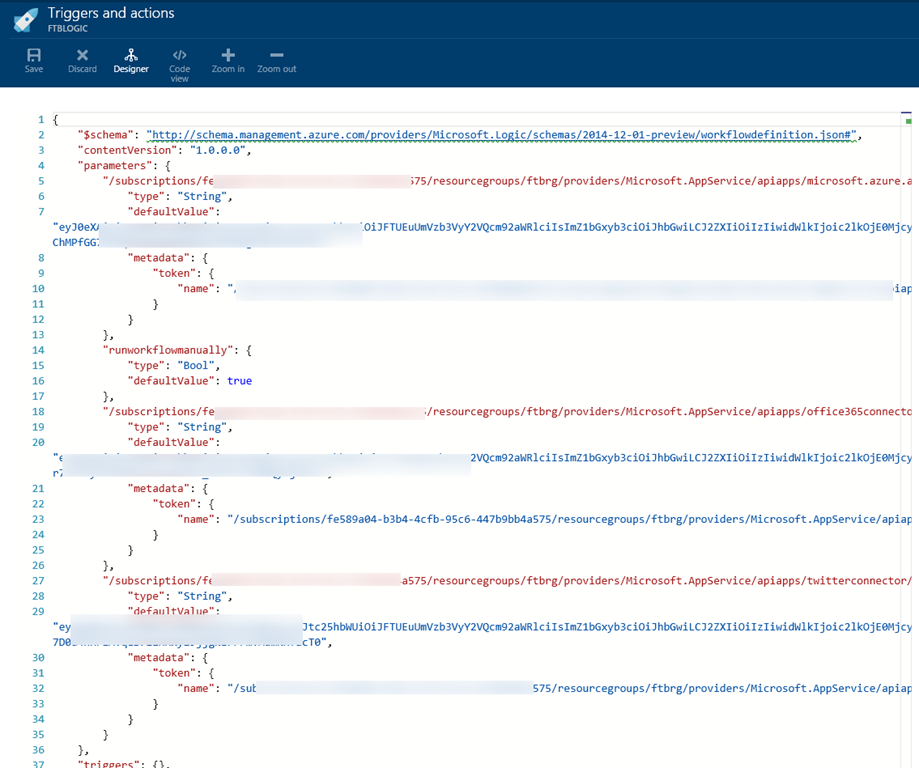This screenshot has width=919, height=768.
Task: Click the true value for defaultValue
Action: click(239, 381)
